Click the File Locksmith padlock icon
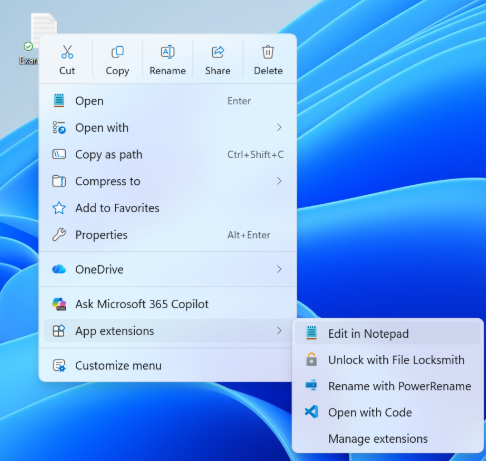486x461 pixels. tap(311, 359)
